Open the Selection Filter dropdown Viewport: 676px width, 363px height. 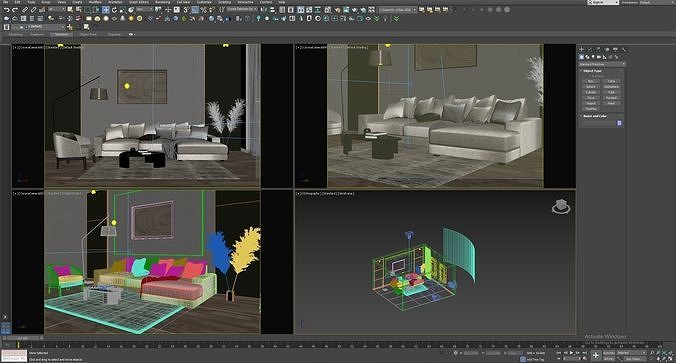point(56,9)
